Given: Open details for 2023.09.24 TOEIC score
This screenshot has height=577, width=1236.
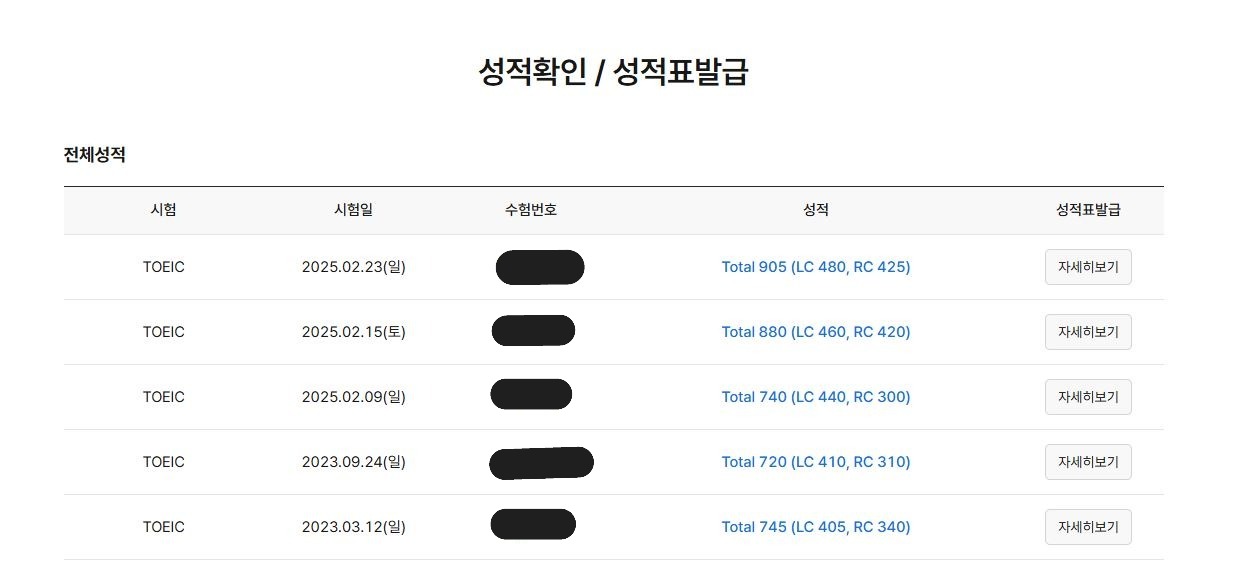Looking at the screenshot, I should pyautogui.click(x=1088, y=462).
